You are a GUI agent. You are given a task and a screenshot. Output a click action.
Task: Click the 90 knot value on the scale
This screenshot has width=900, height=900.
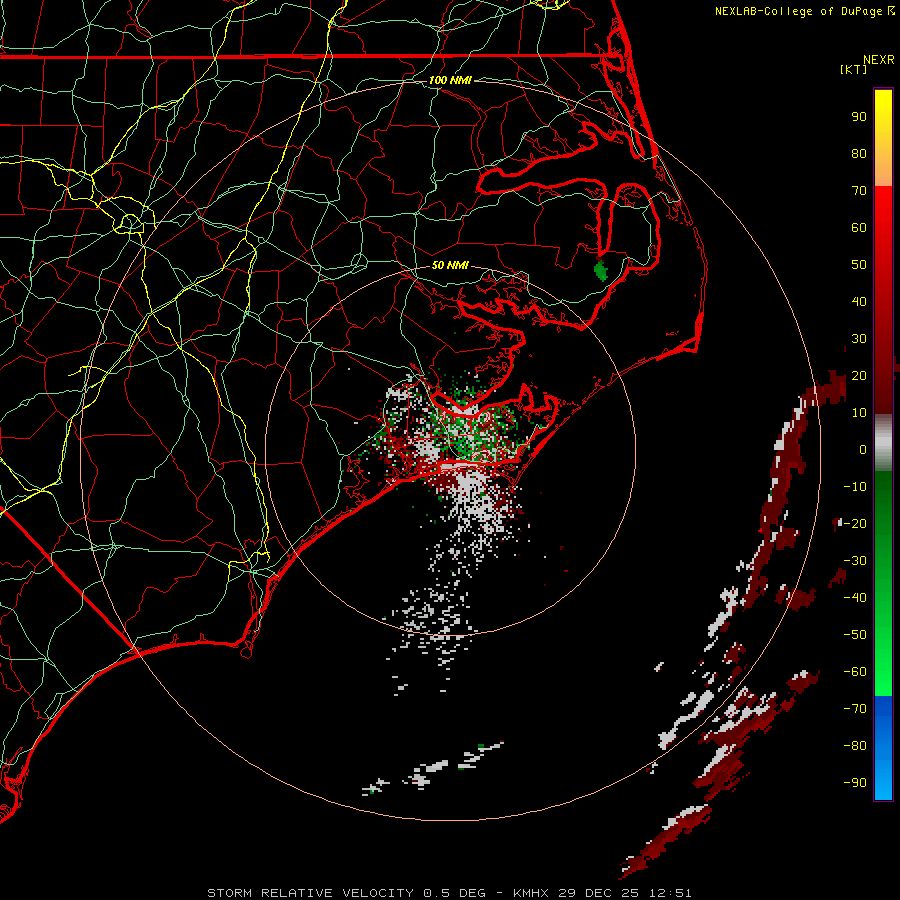(859, 117)
